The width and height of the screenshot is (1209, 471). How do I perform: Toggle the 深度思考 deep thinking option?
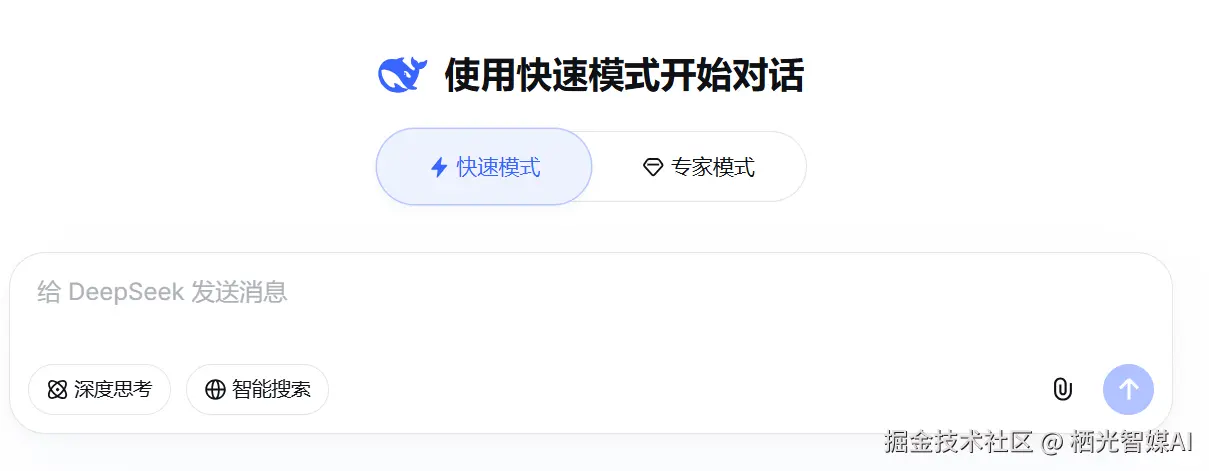click(99, 389)
